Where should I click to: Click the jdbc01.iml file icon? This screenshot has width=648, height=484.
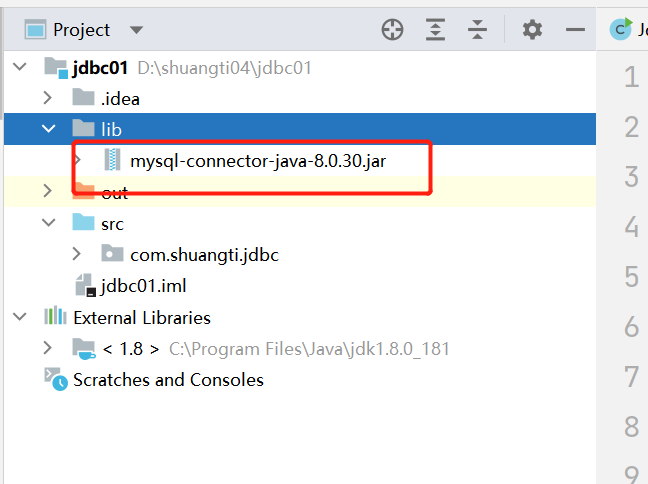coord(85,286)
